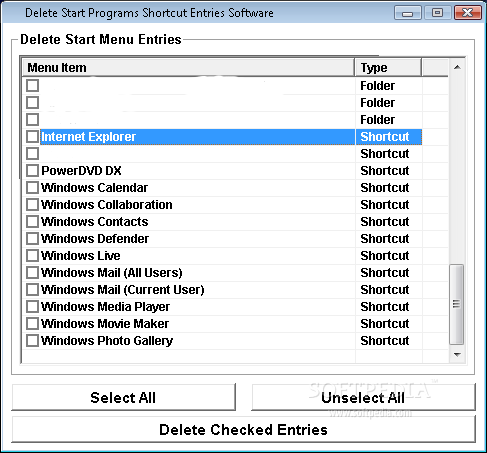Select the Windows Movie Maker entry
487x453 pixels.
point(105,324)
